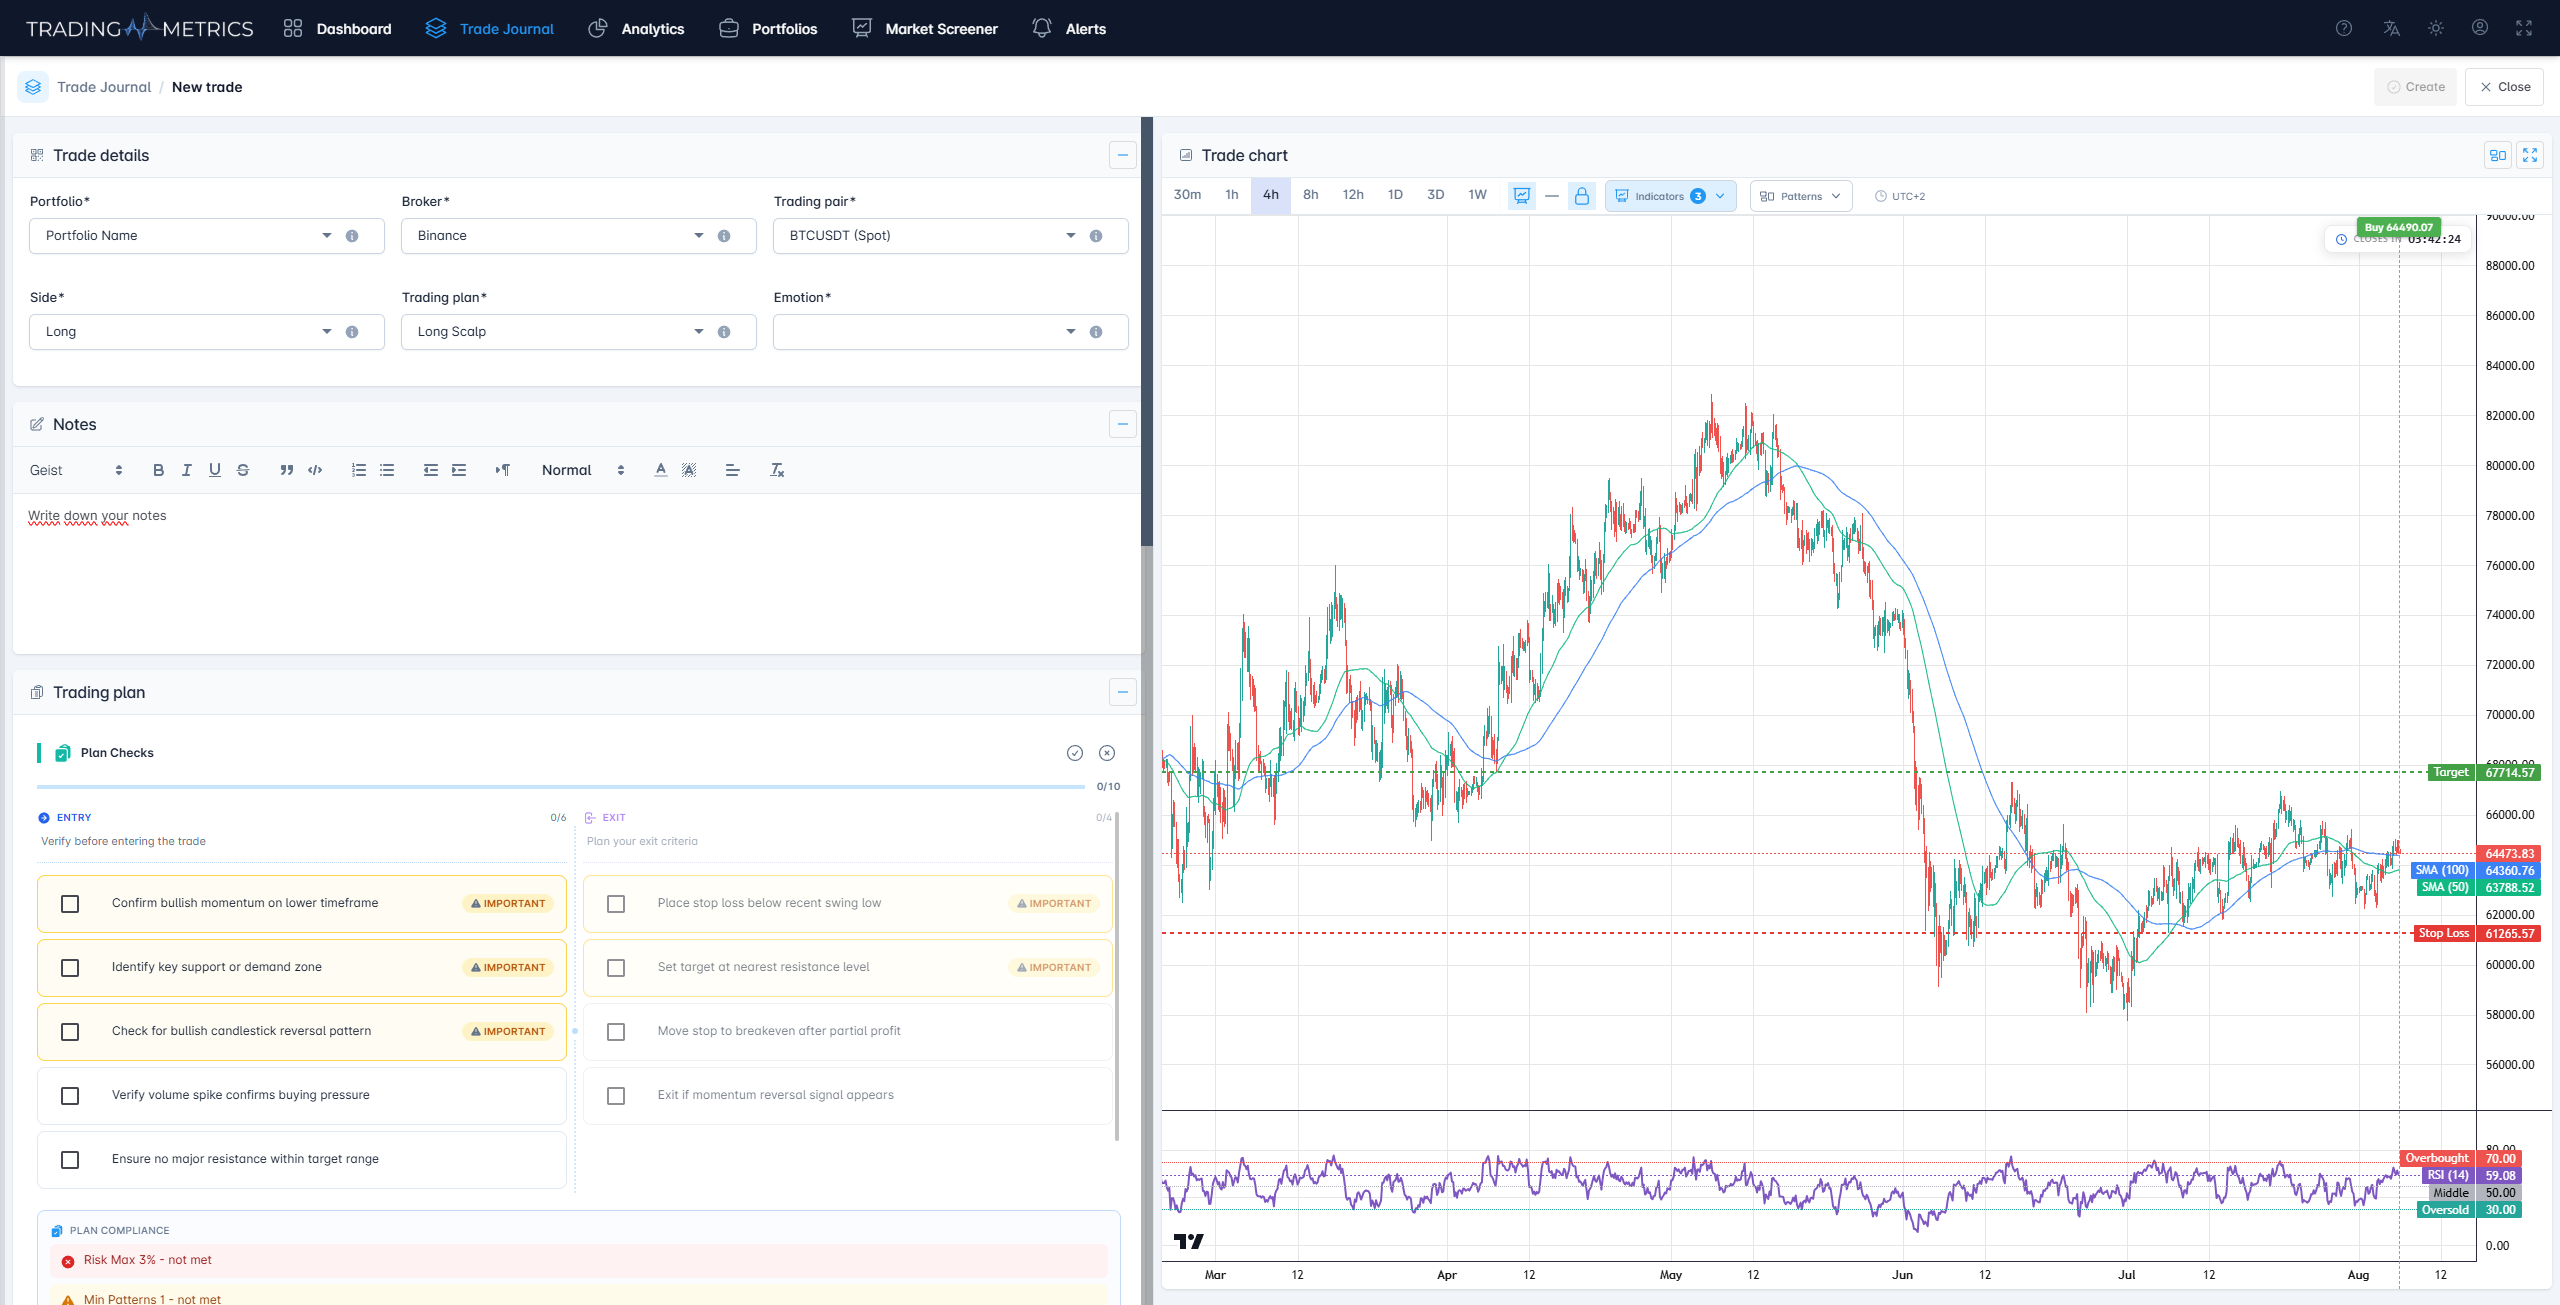
Task: Open the empty Emotion dropdown
Action: tap(951, 332)
